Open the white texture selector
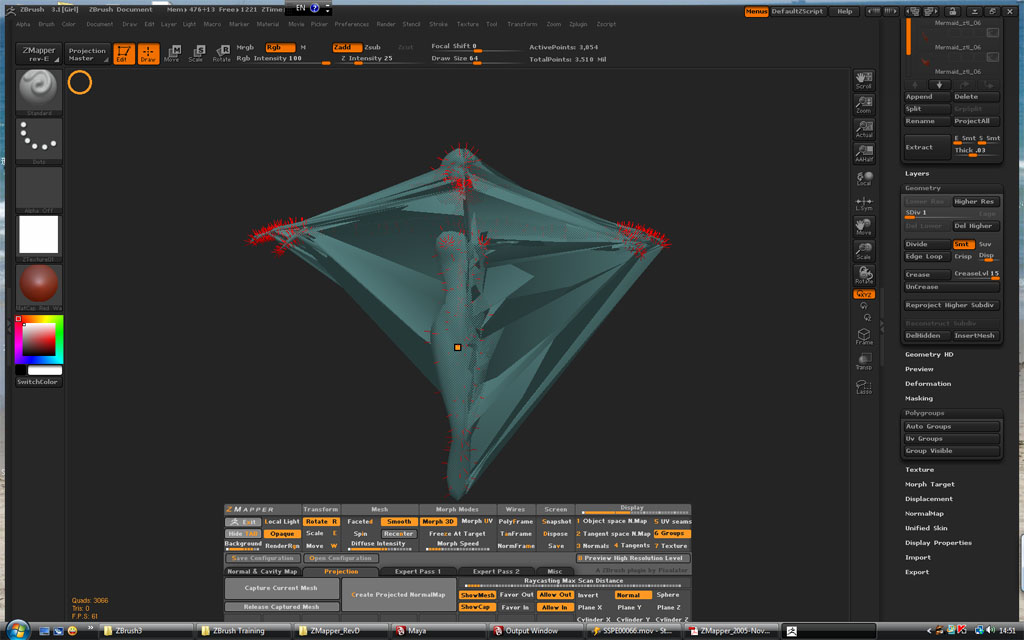 tap(39, 238)
